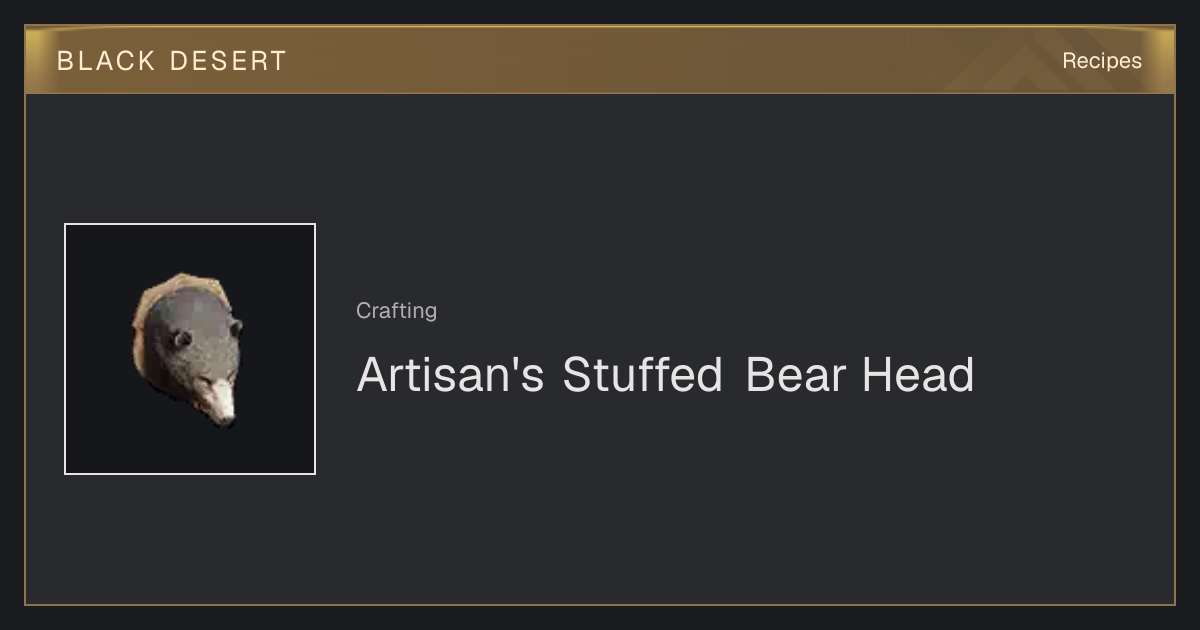Click the word "Stuffed" in the heading
This screenshot has height=630, width=1200.
tap(642, 375)
